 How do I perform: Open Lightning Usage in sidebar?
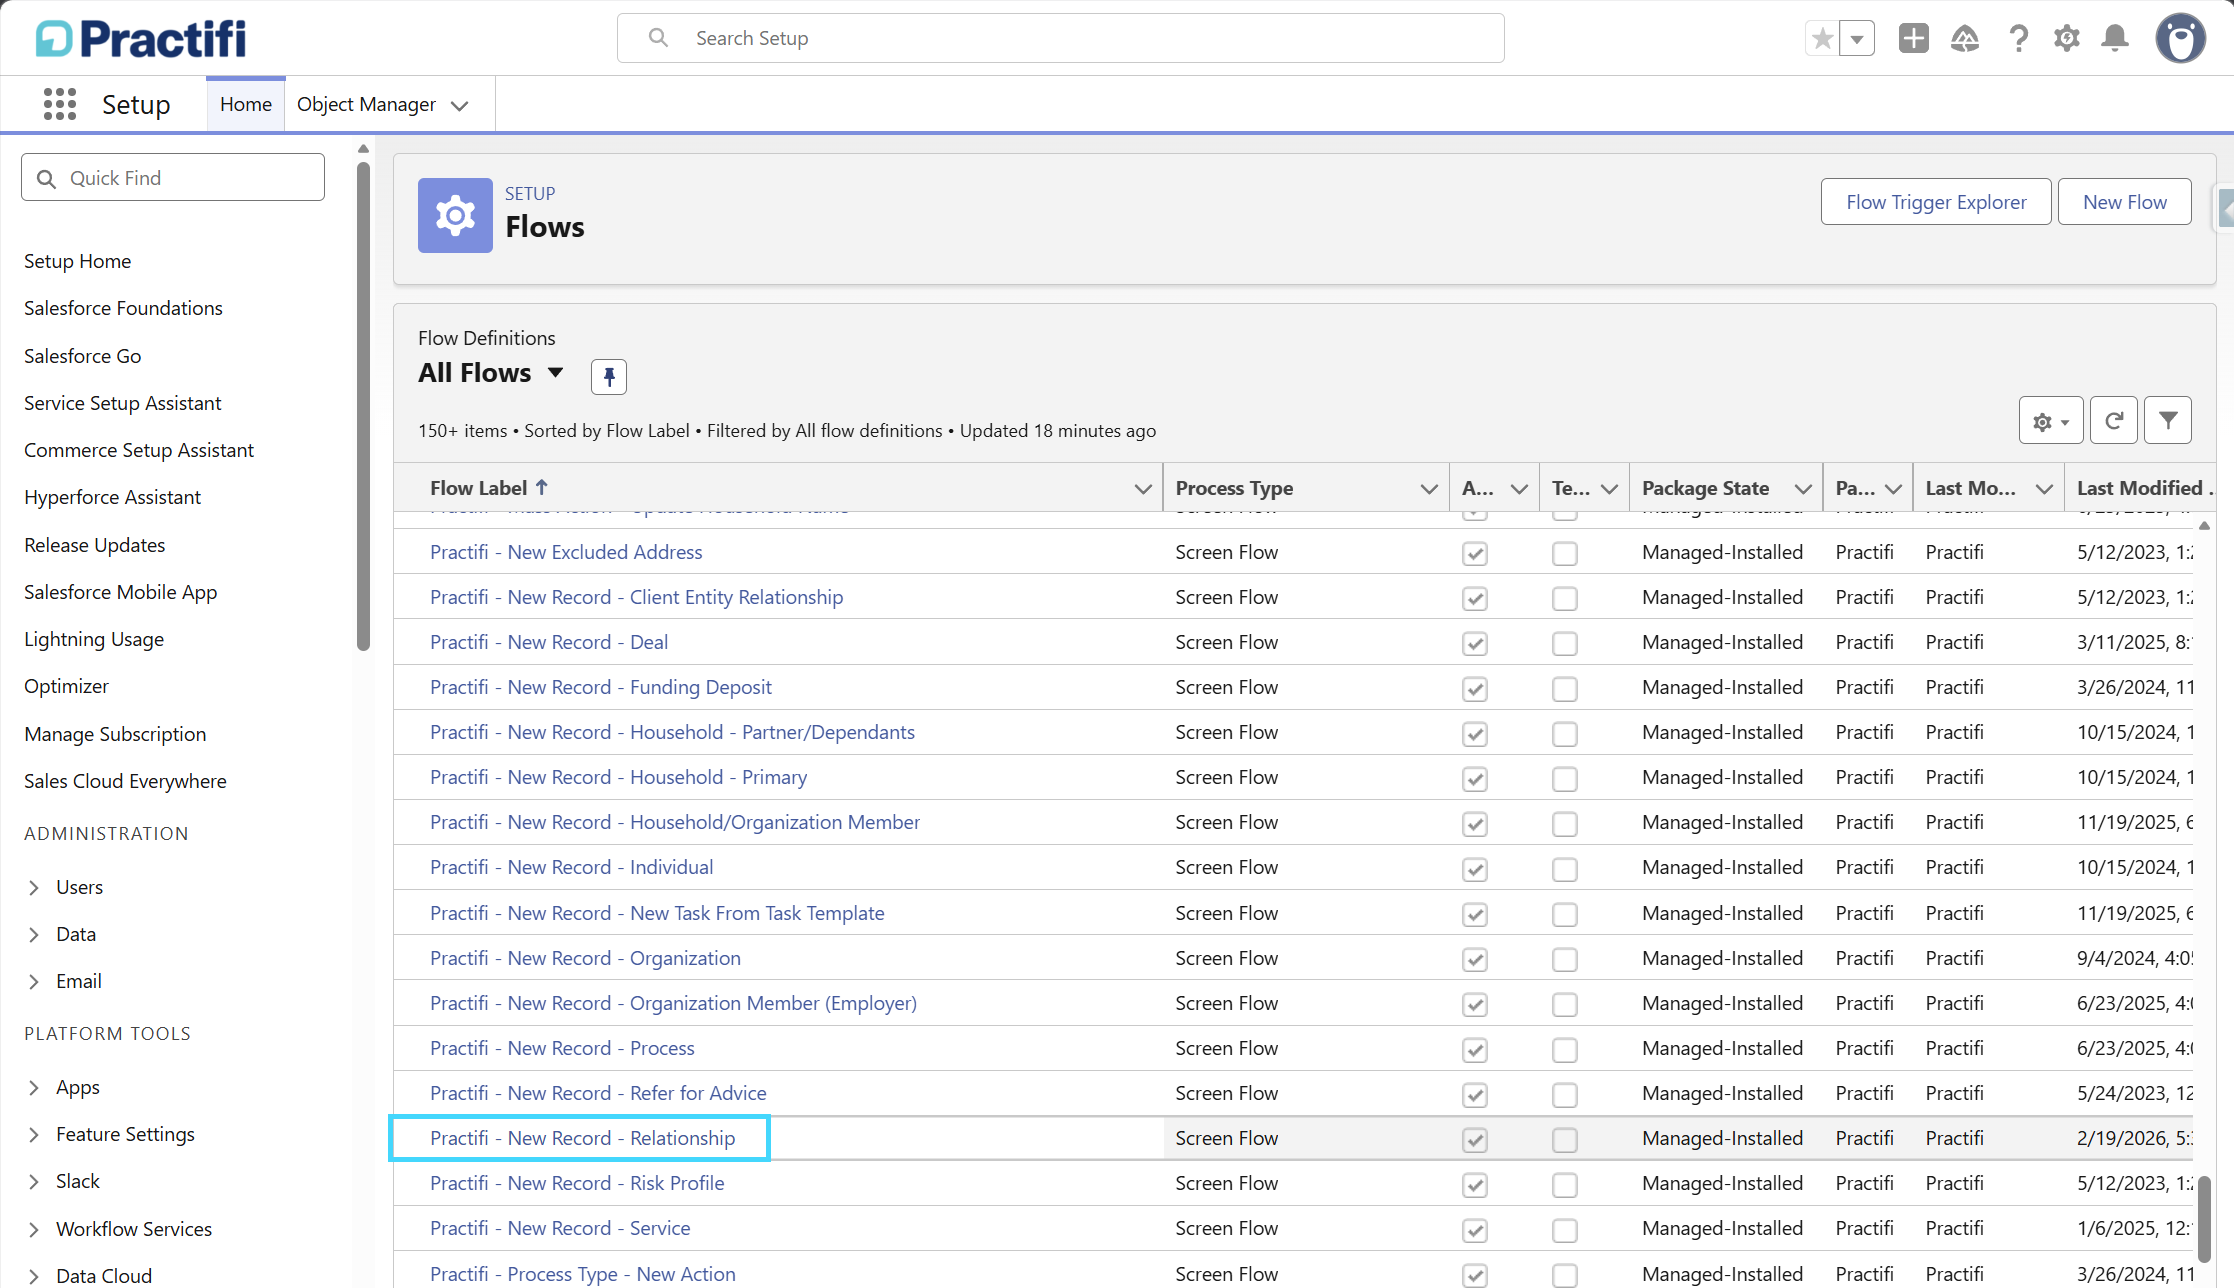[94, 639]
